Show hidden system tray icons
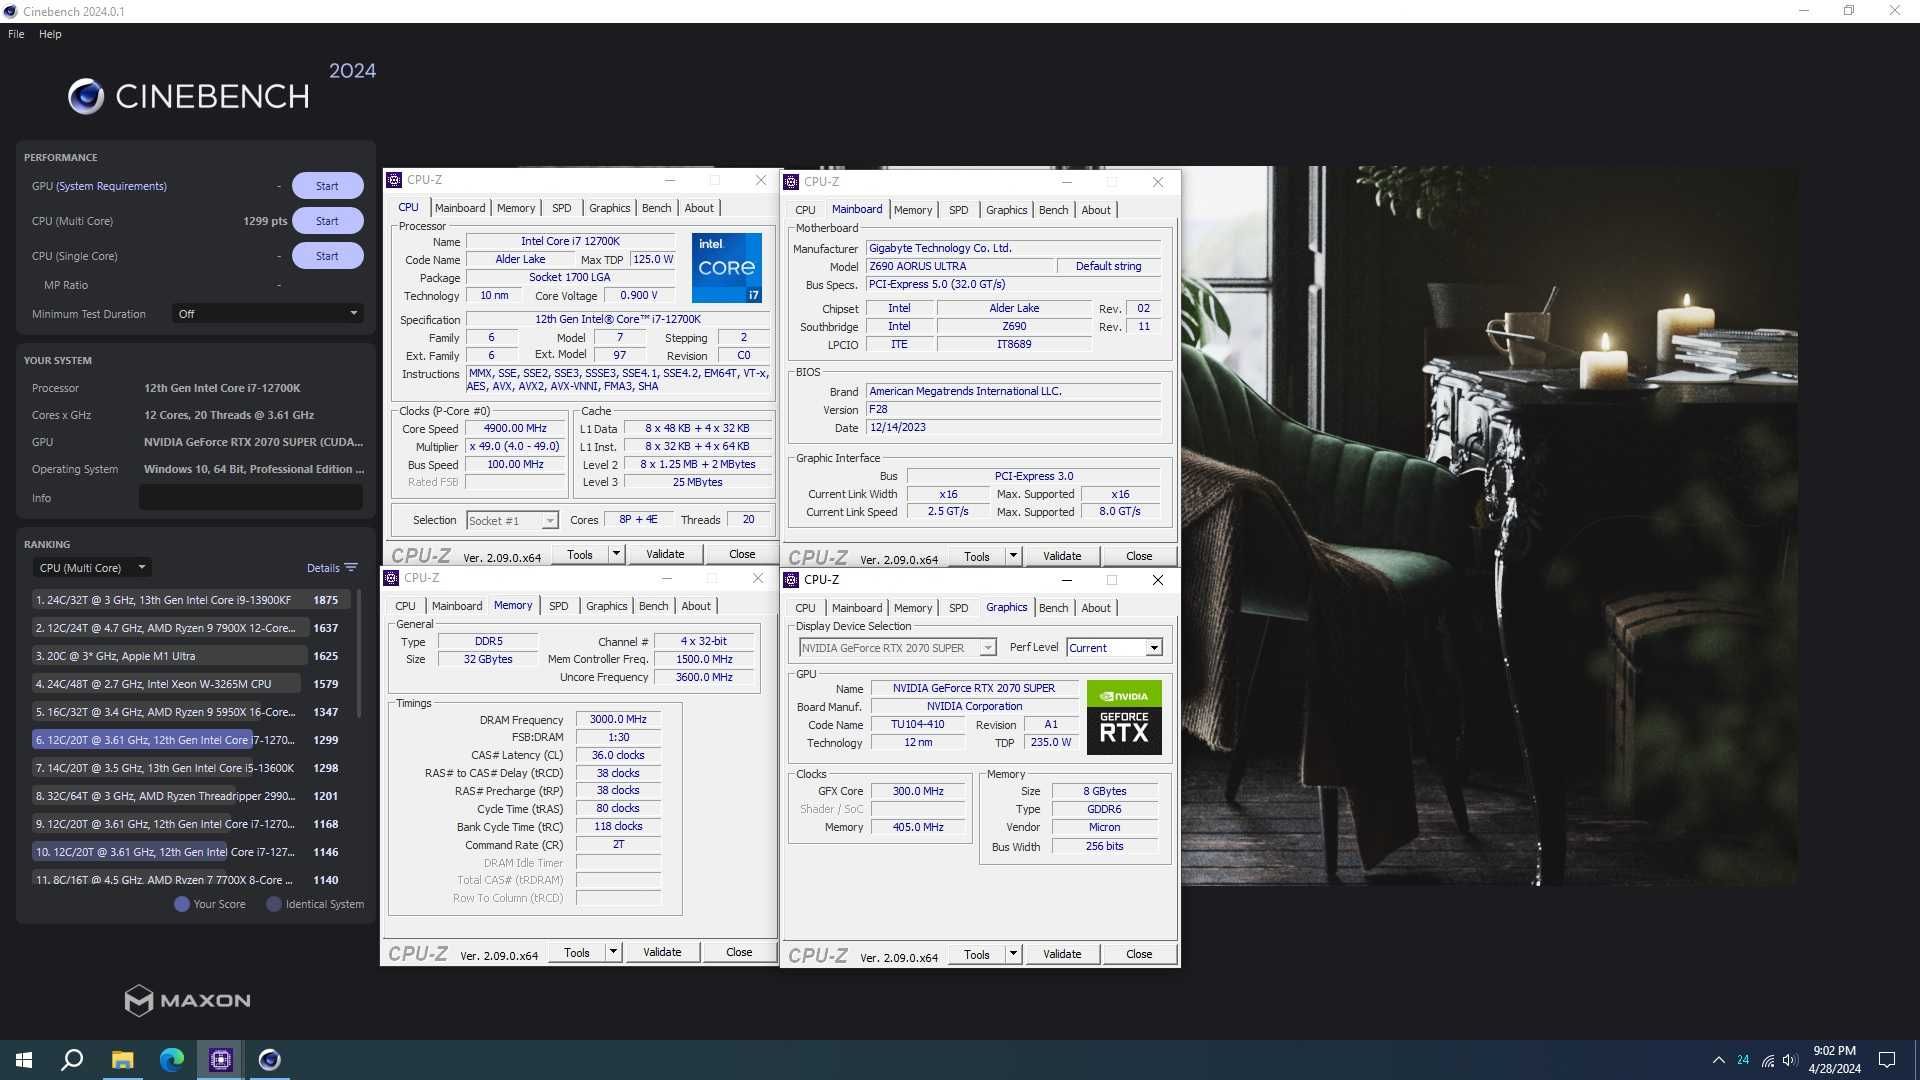This screenshot has width=1920, height=1080. (x=1718, y=1060)
